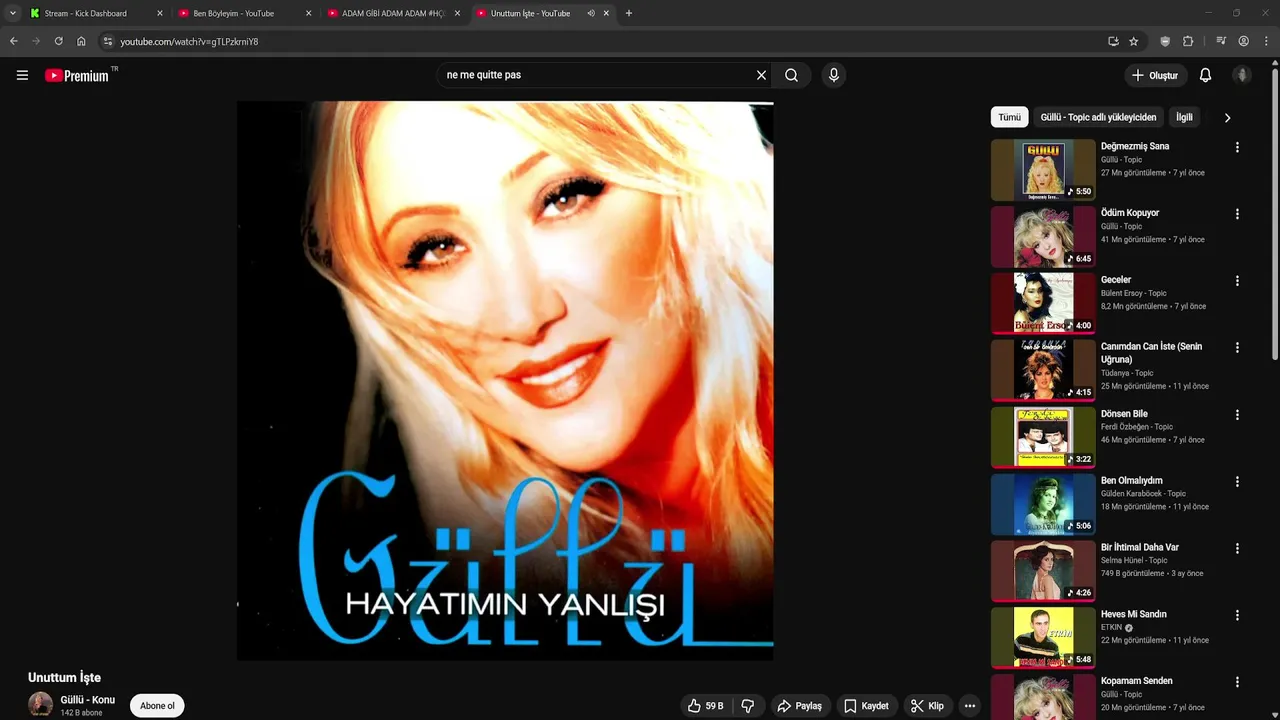
Task: Run search with the magnifier button
Action: [791, 75]
